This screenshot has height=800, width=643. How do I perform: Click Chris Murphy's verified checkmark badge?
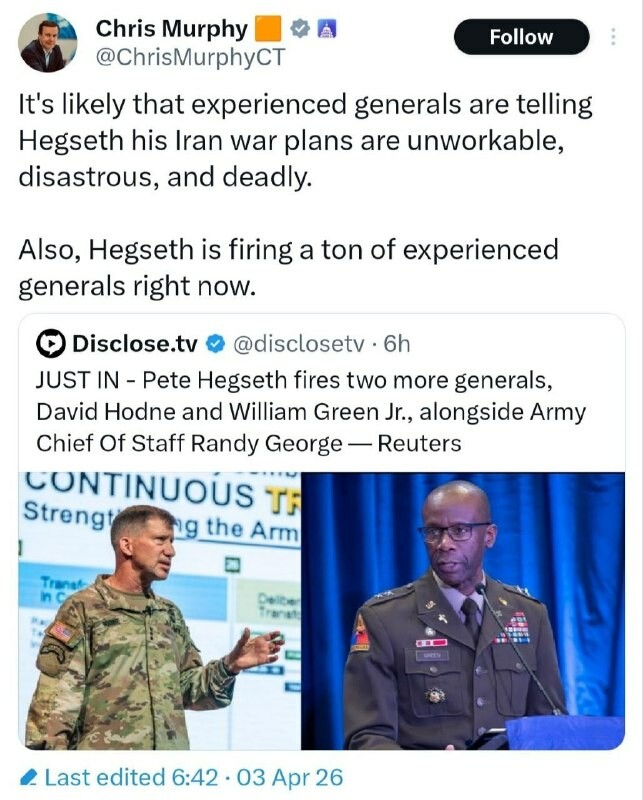297,30
